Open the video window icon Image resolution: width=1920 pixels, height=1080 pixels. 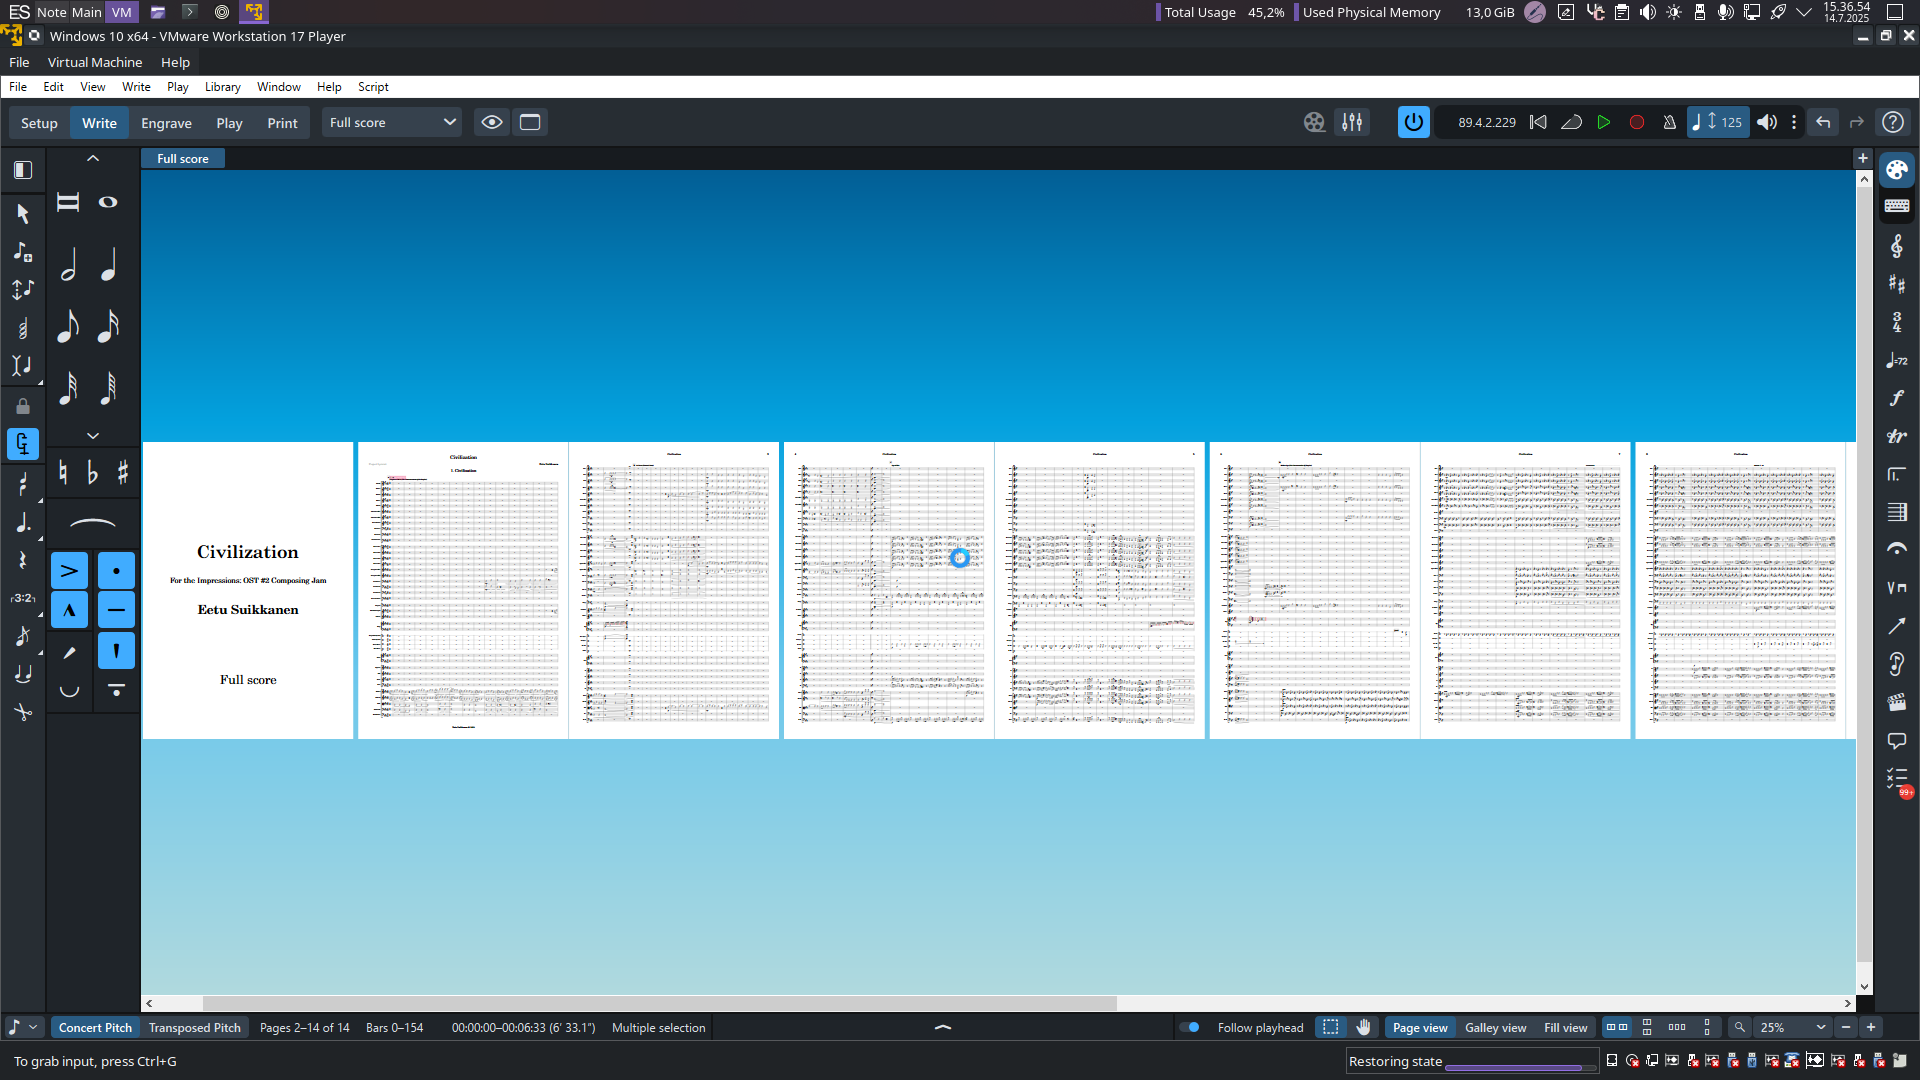pyautogui.click(x=1314, y=122)
